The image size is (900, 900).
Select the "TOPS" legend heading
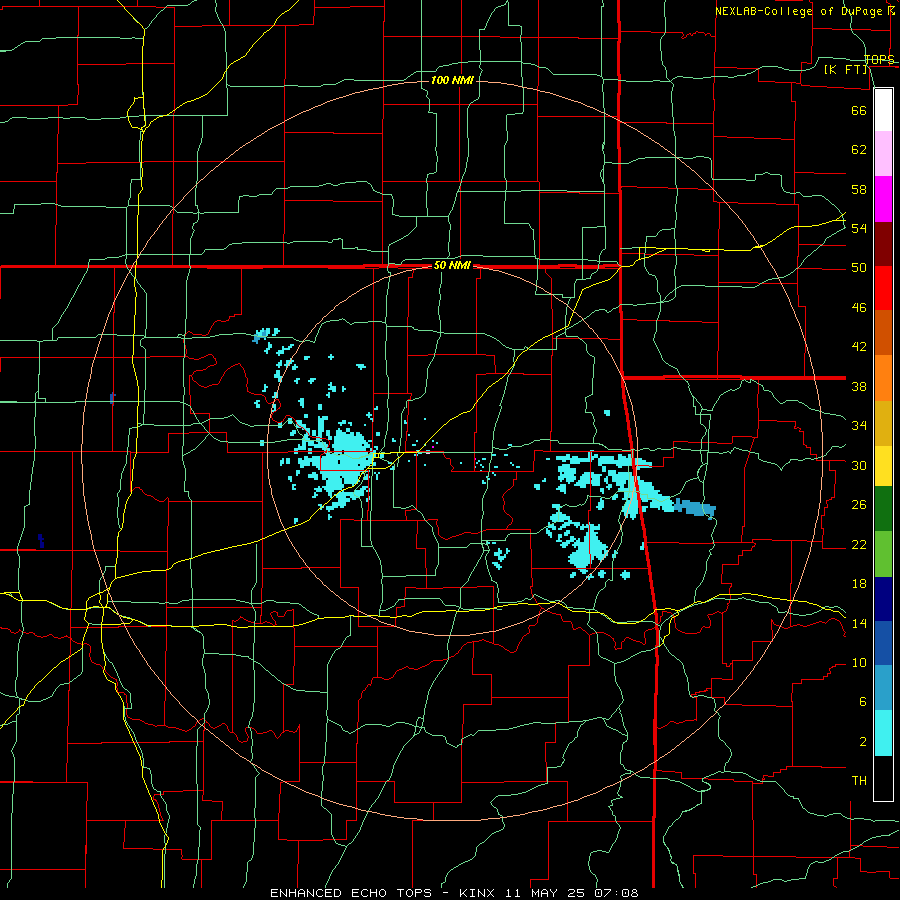pos(879,60)
